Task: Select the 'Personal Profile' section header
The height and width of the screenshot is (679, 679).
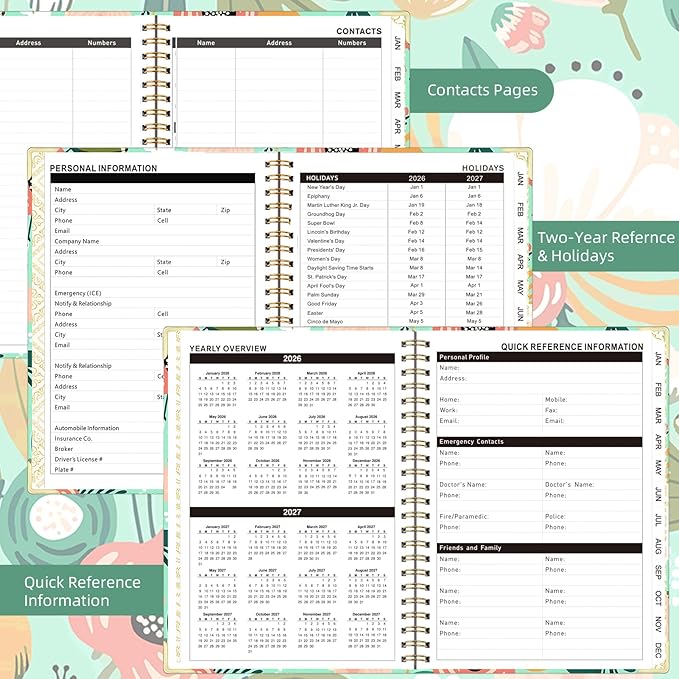Action: (x=539, y=357)
